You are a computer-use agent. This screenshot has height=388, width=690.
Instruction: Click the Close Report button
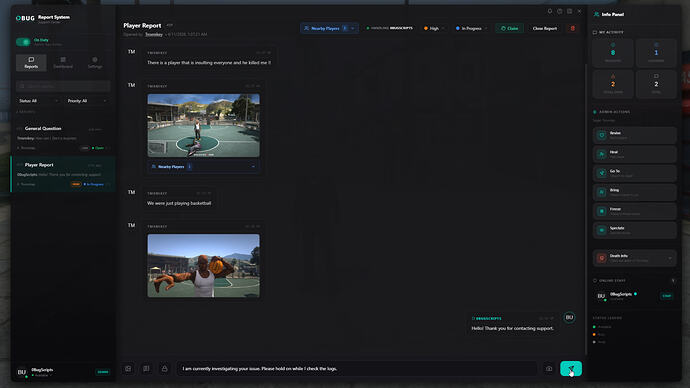[545, 28]
